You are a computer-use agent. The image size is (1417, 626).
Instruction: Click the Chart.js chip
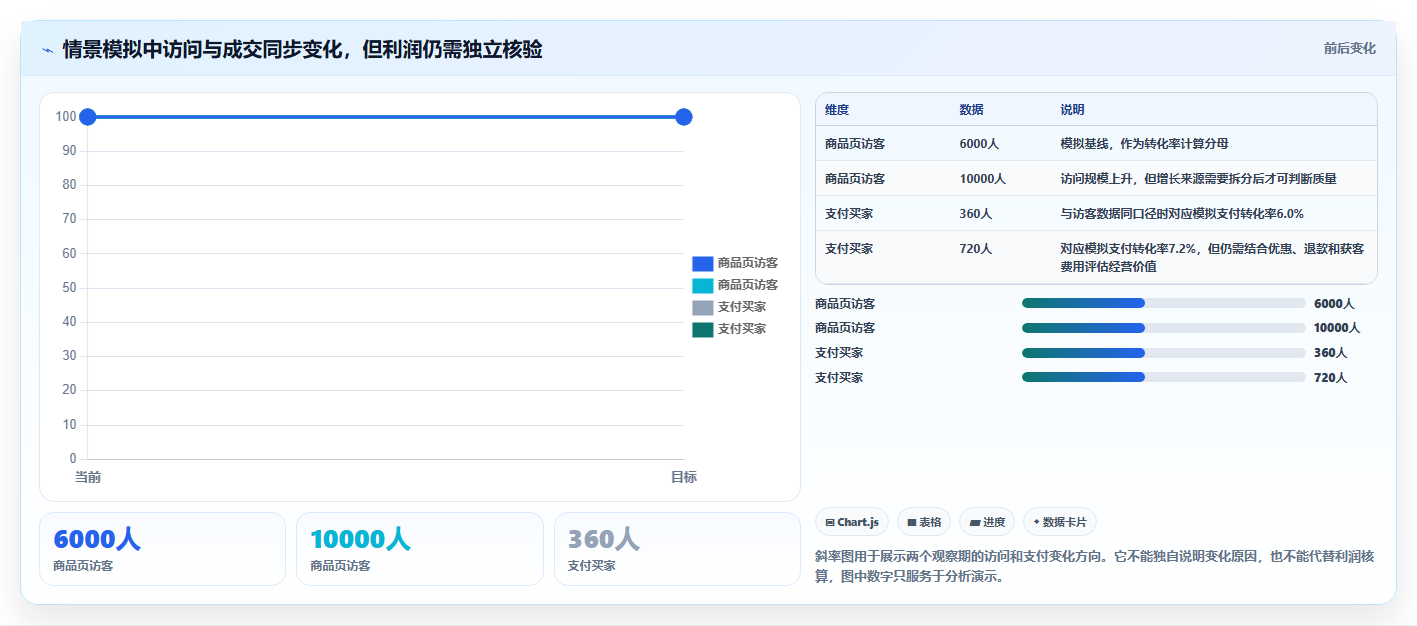852,522
